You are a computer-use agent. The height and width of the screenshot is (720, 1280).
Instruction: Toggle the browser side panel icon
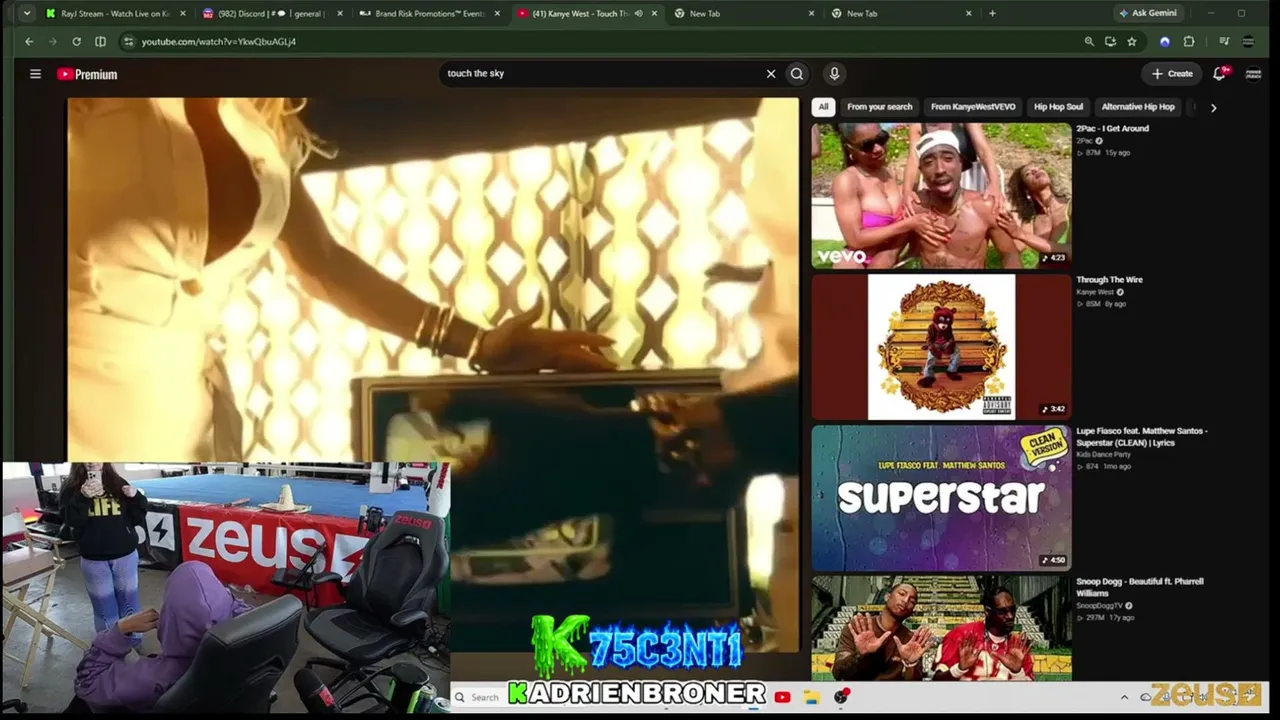[x=100, y=41]
